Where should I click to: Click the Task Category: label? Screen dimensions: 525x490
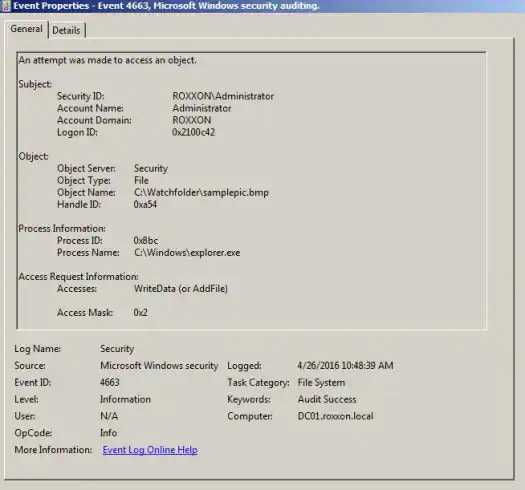(258, 382)
